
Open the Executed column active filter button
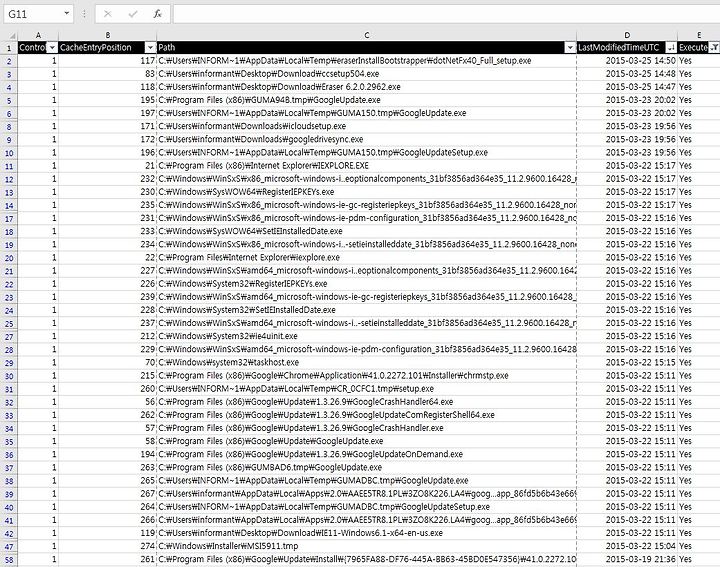pyautogui.click(x=714, y=47)
